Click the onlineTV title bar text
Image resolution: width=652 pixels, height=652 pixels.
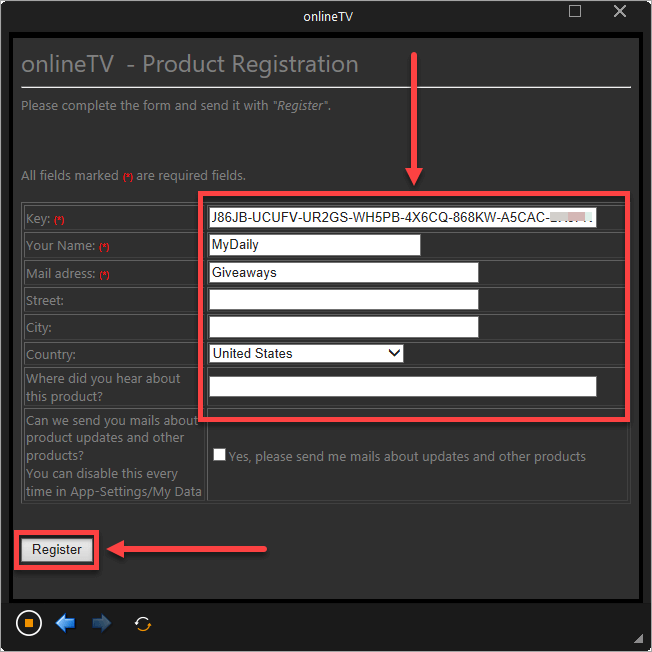coord(328,16)
